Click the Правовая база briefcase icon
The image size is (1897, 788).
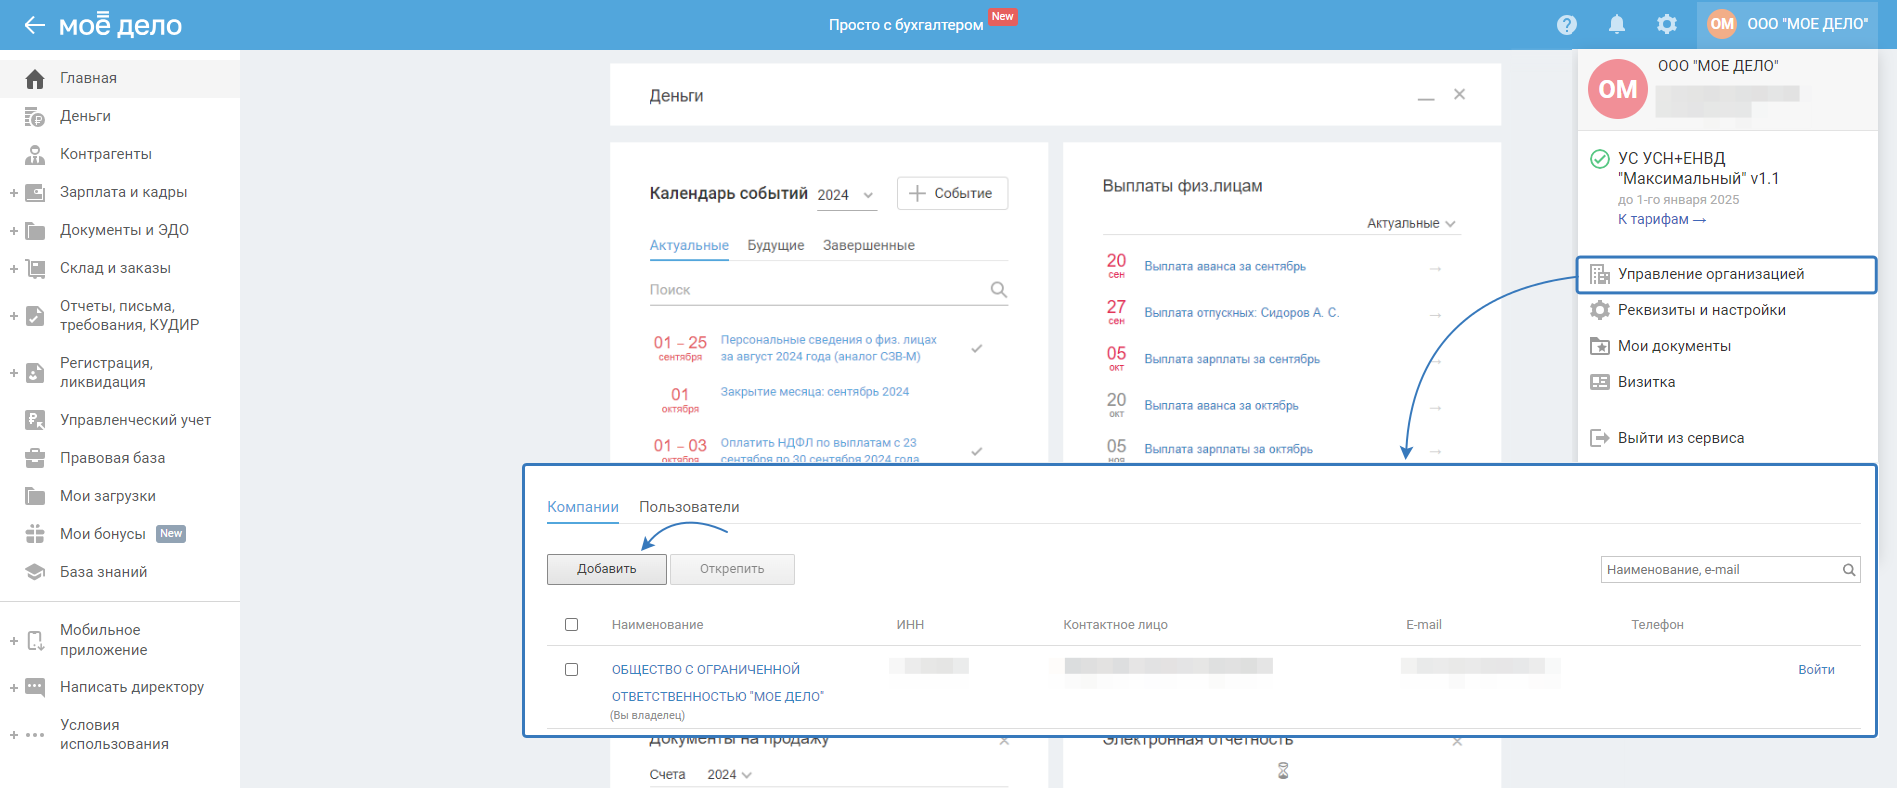point(35,459)
